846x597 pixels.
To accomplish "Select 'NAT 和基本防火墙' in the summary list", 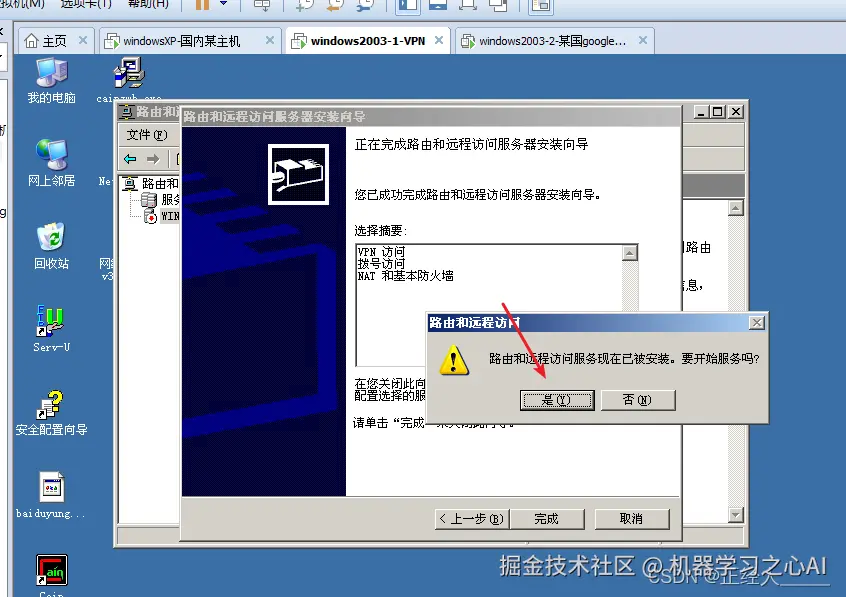I will [x=405, y=276].
